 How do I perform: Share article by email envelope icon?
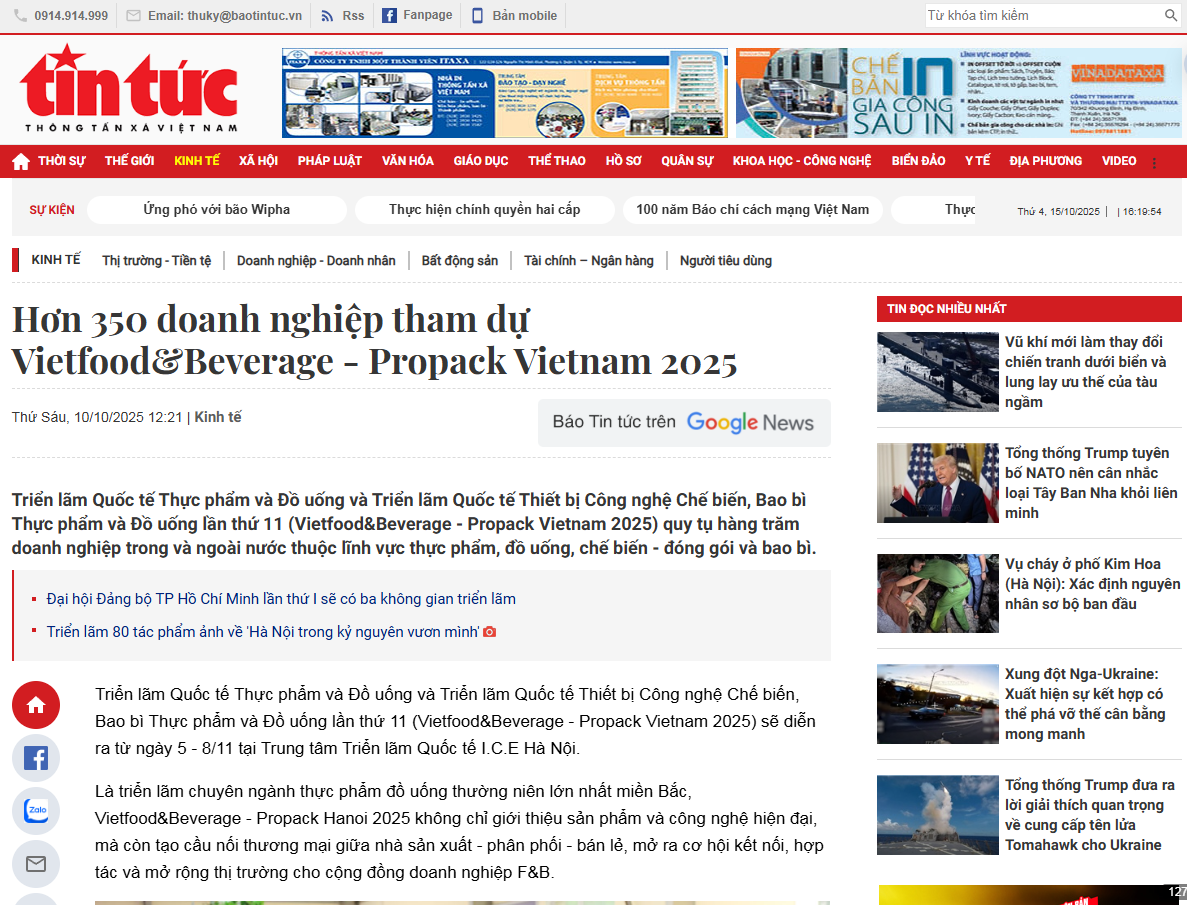36,864
